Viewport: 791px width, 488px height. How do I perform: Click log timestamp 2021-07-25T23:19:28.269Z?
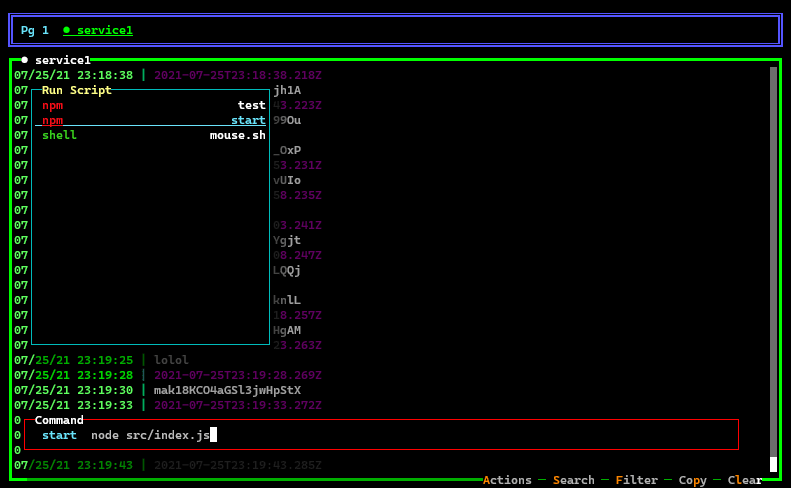point(238,375)
